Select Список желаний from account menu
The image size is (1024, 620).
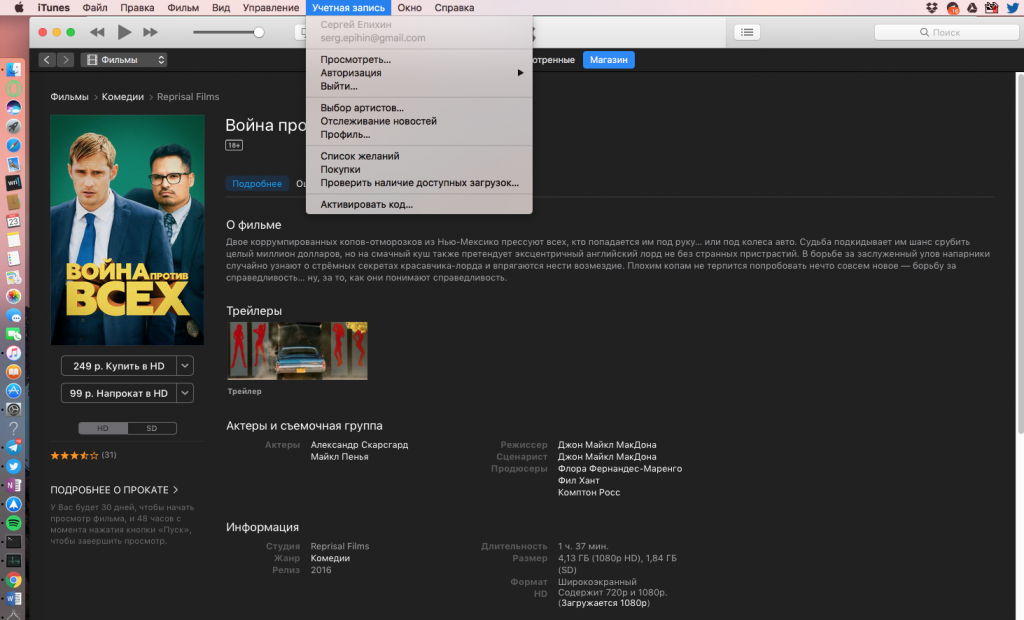coord(360,156)
